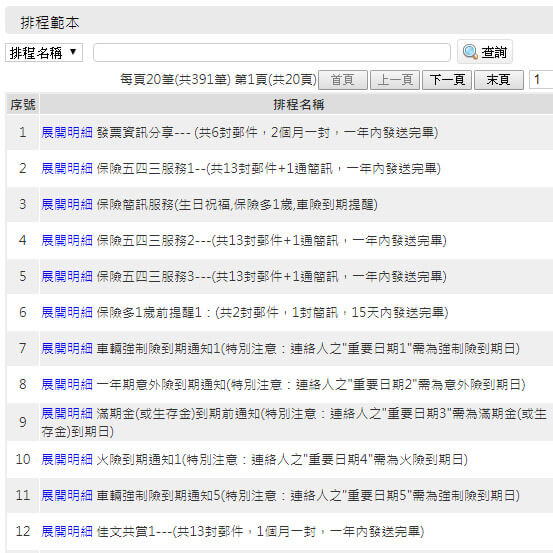Jump to the last page 末頁
553x553 pixels.
[x=498, y=80]
